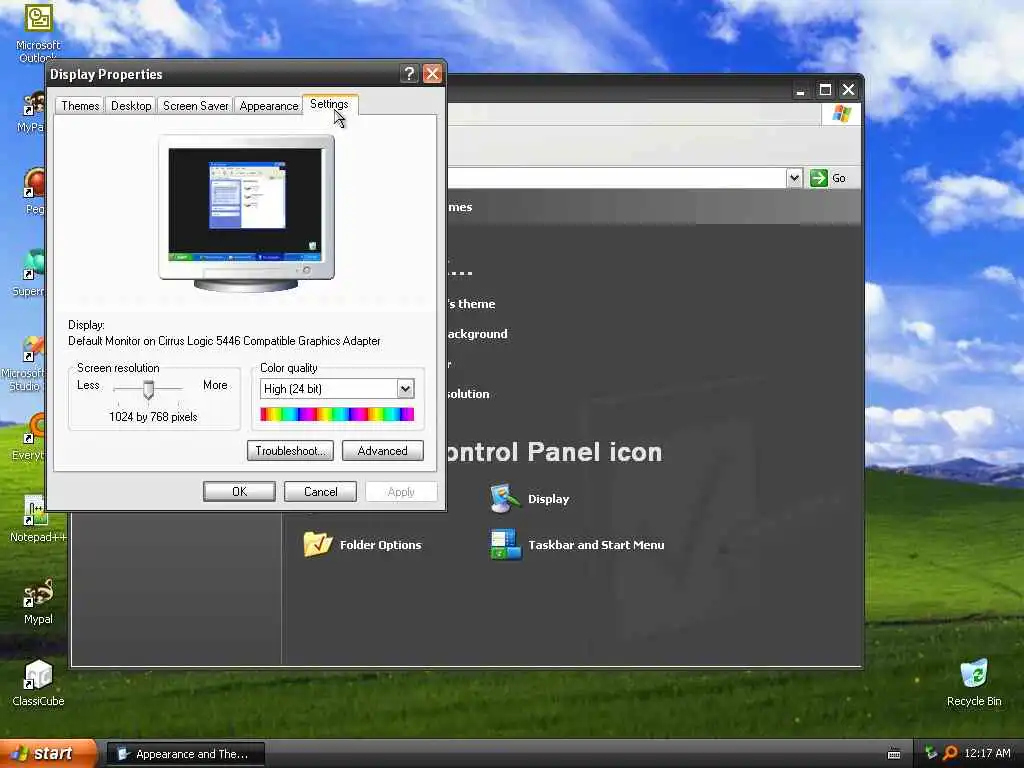Image resolution: width=1024 pixels, height=768 pixels.
Task: Click the Appearance and Themes taskbar button
Action: pyautogui.click(x=185, y=754)
